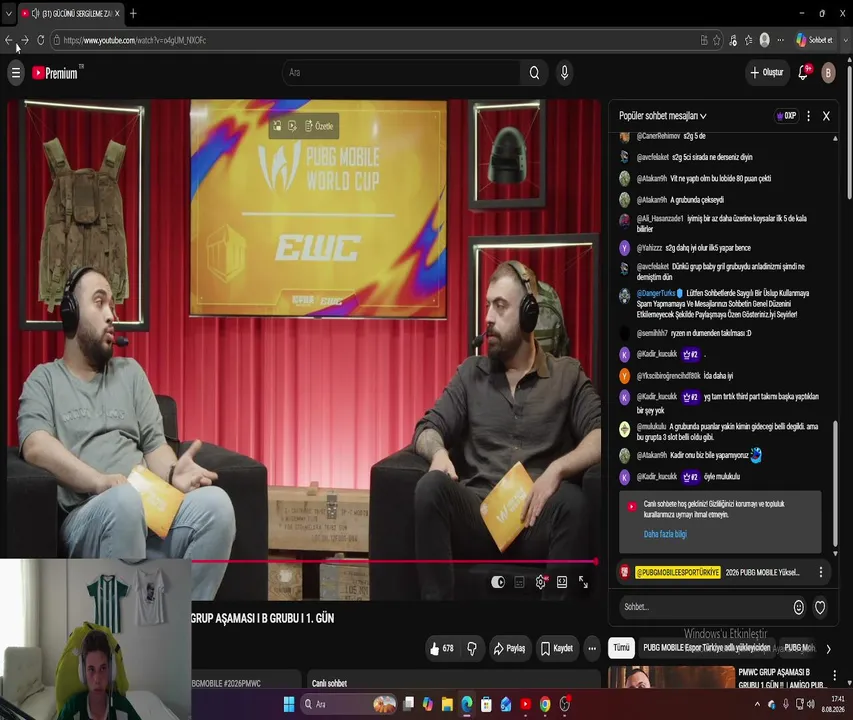Like the video with thumbs up
Image resolution: width=853 pixels, height=720 pixels.
(x=441, y=648)
